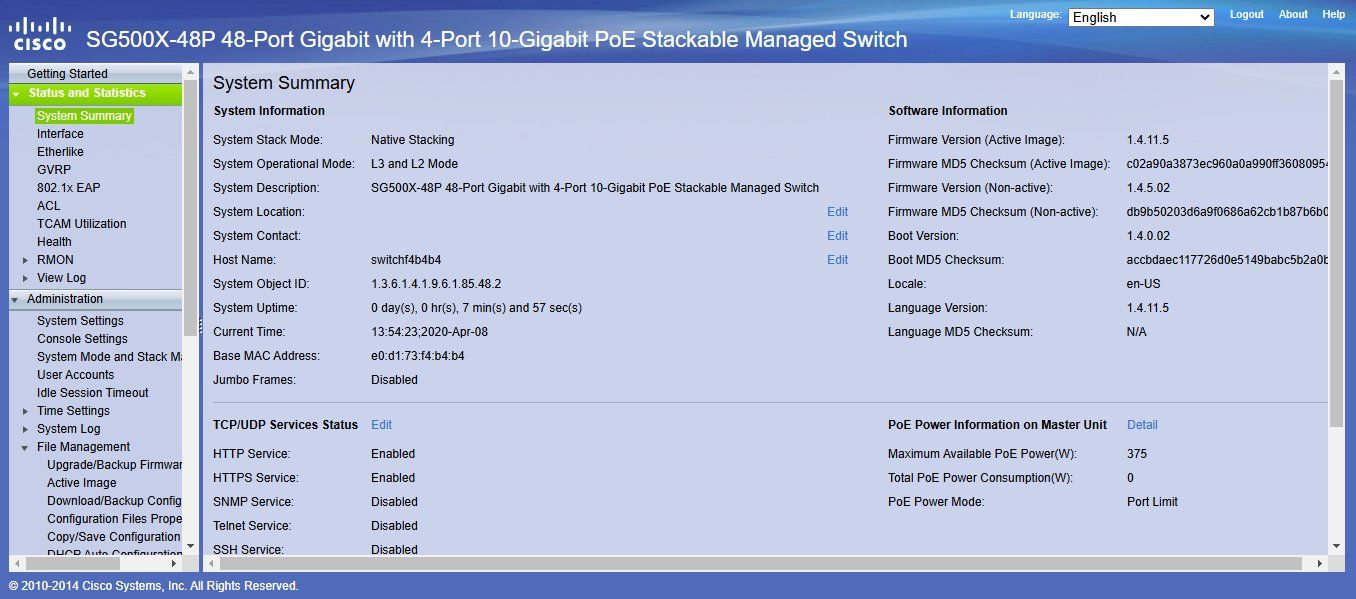Image resolution: width=1356 pixels, height=599 pixels.
Task: Open the 802.1x EAP page
Action: (69, 188)
